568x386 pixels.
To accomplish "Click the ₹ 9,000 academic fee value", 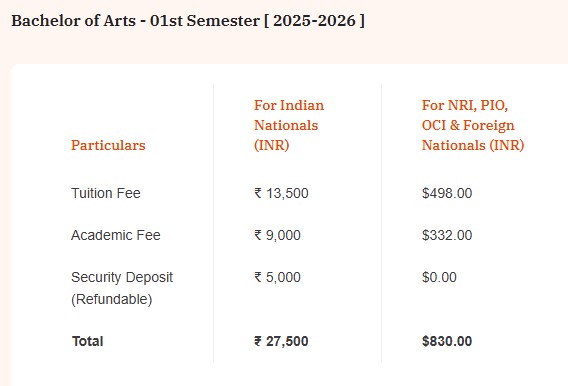I will [277, 235].
